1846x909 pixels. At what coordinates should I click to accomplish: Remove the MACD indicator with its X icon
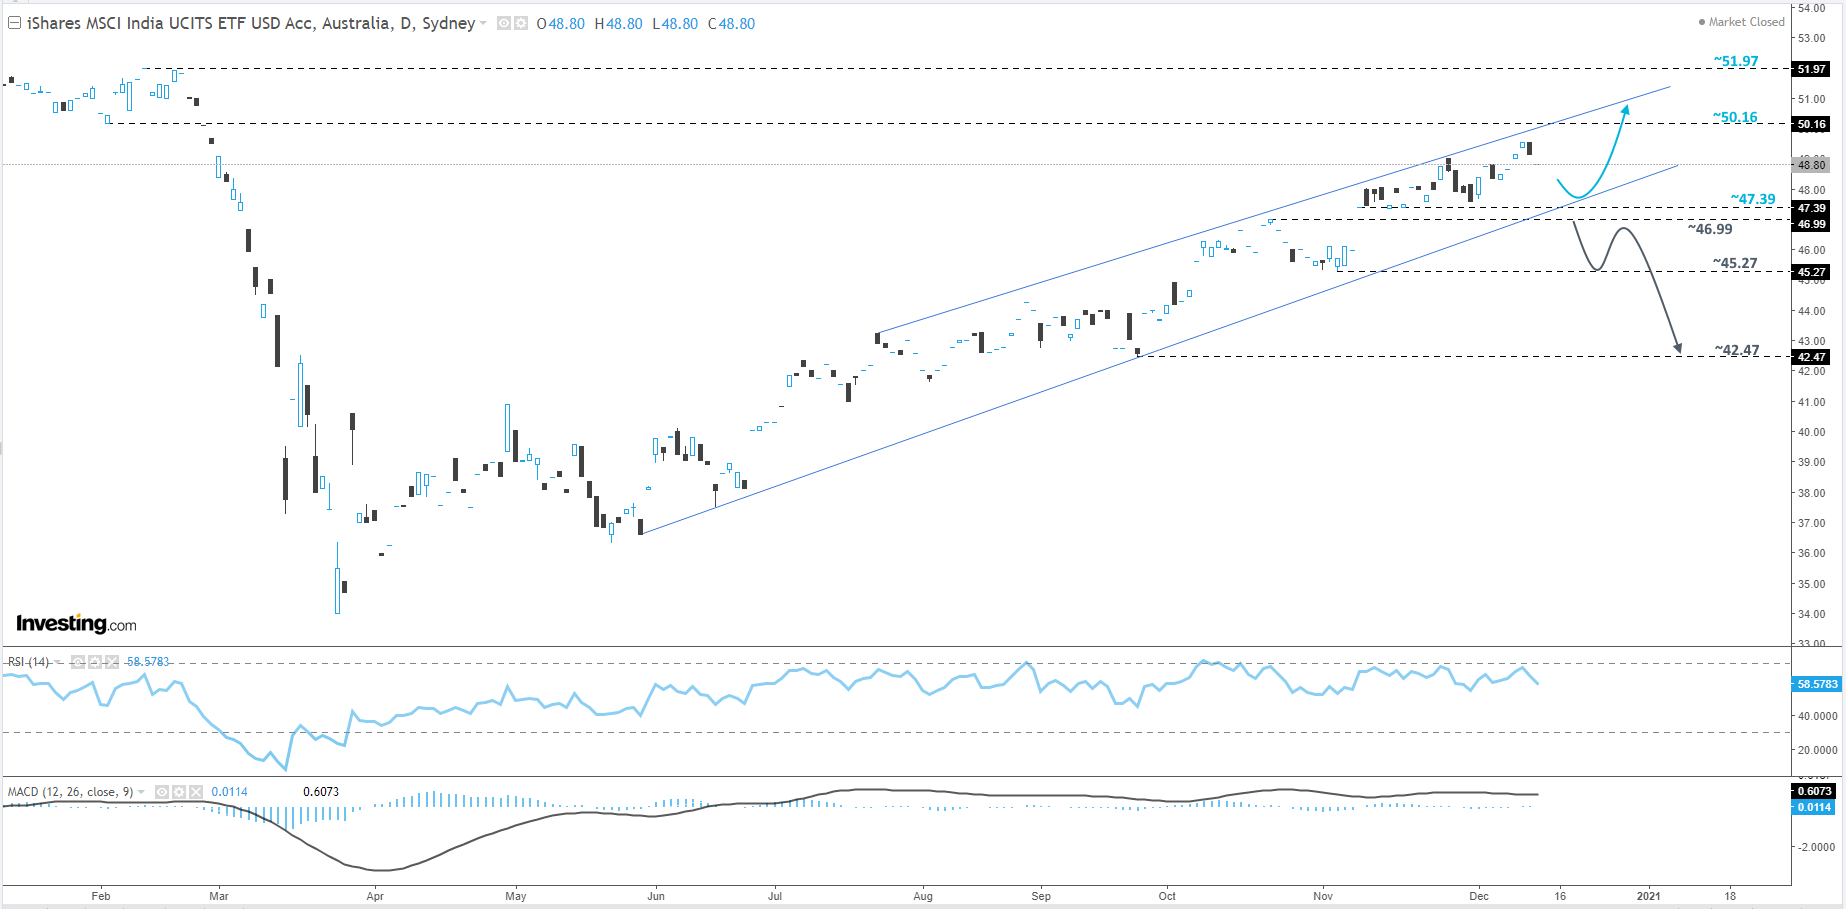click(x=196, y=791)
